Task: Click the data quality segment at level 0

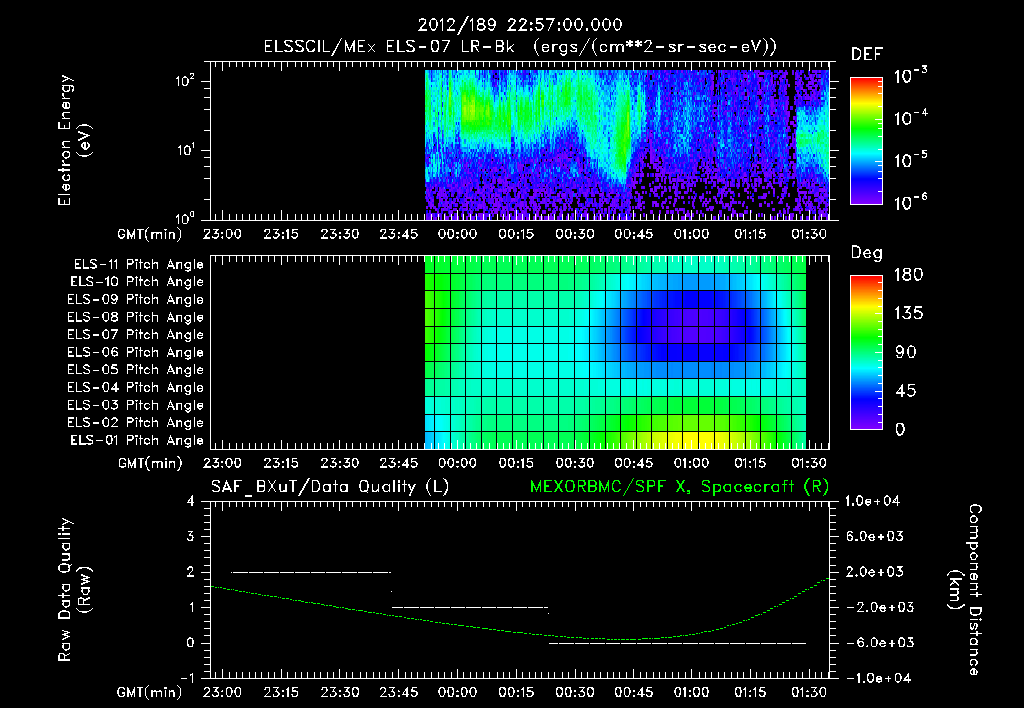Action: coord(677,643)
